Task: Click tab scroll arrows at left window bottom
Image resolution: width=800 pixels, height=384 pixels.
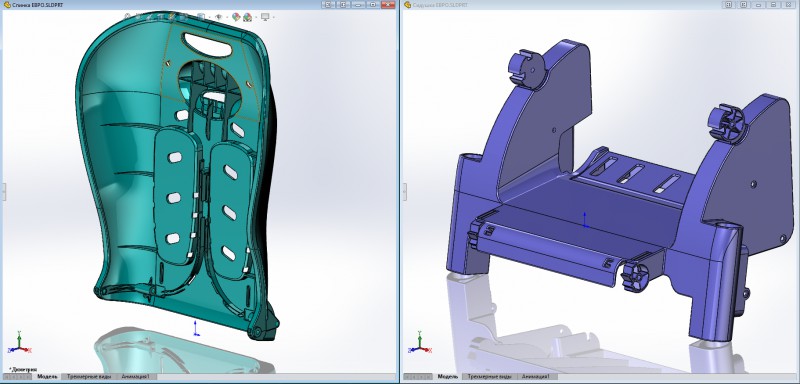Action: coord(18,377)
